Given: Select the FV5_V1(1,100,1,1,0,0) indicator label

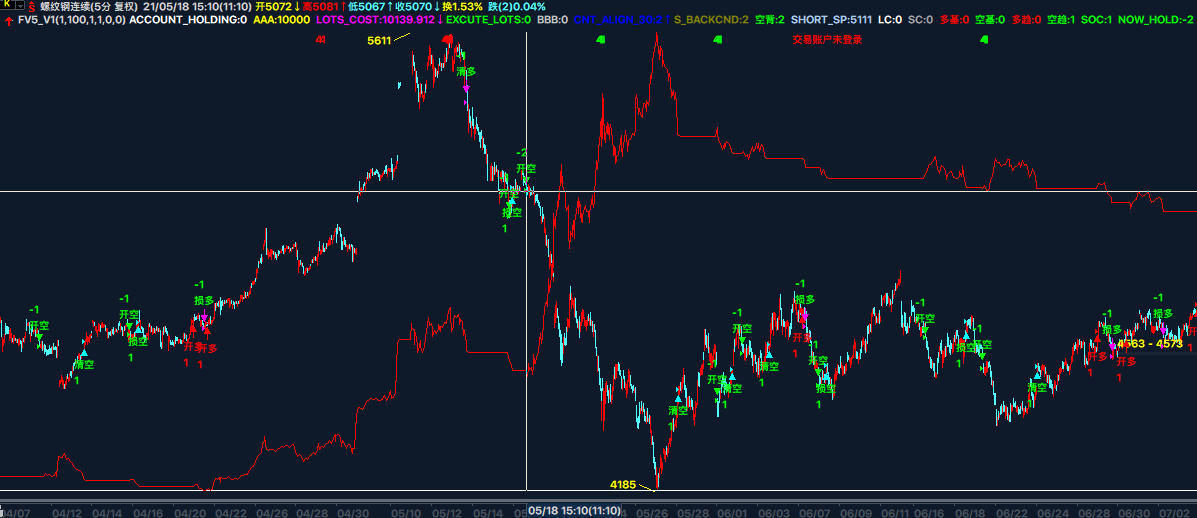Looking at the screenshot, I should (72, 20).
